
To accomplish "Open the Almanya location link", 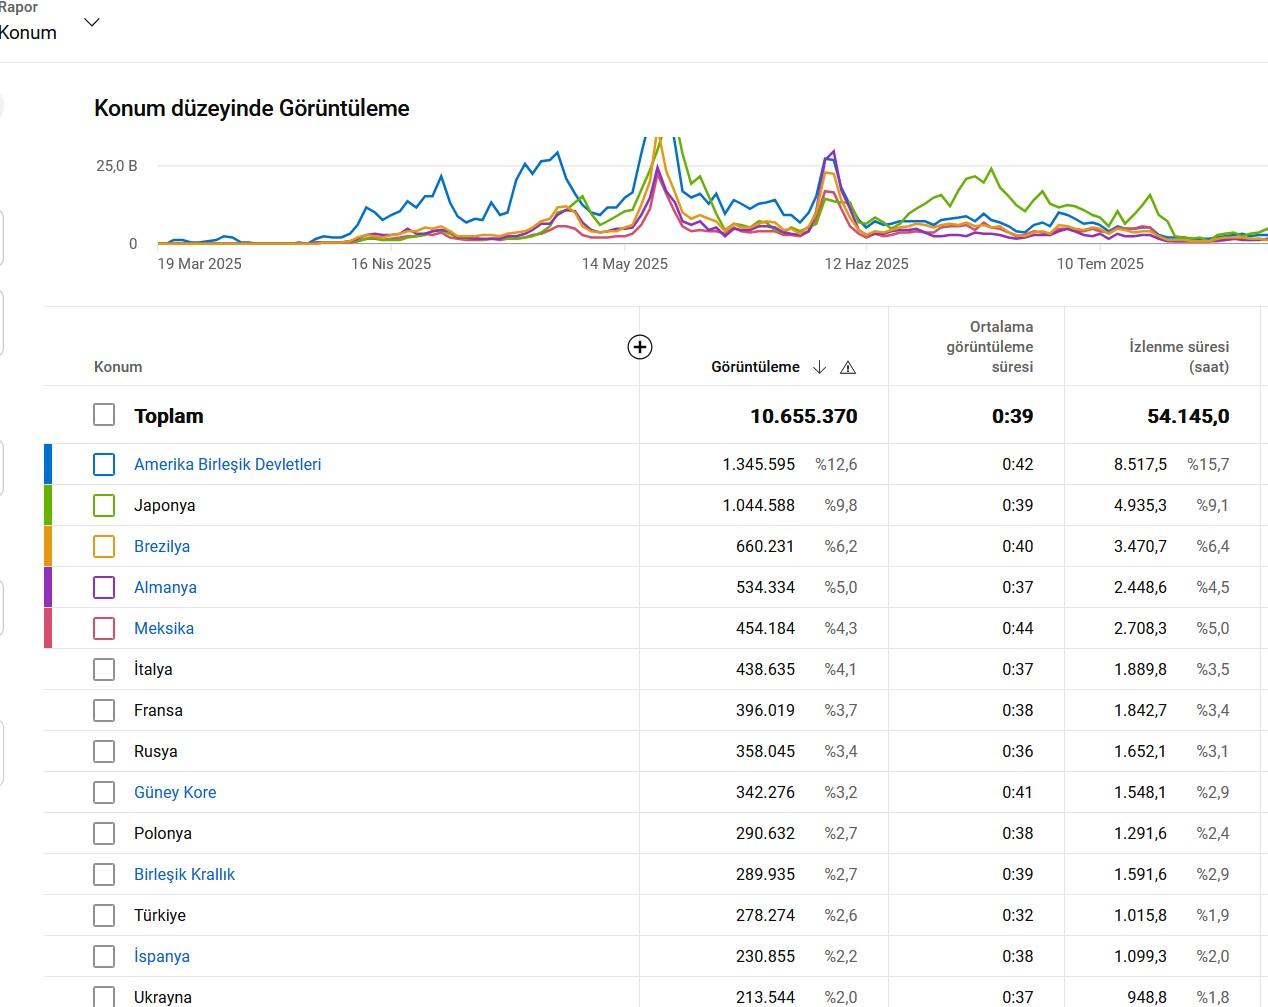I will click(165, 587).
